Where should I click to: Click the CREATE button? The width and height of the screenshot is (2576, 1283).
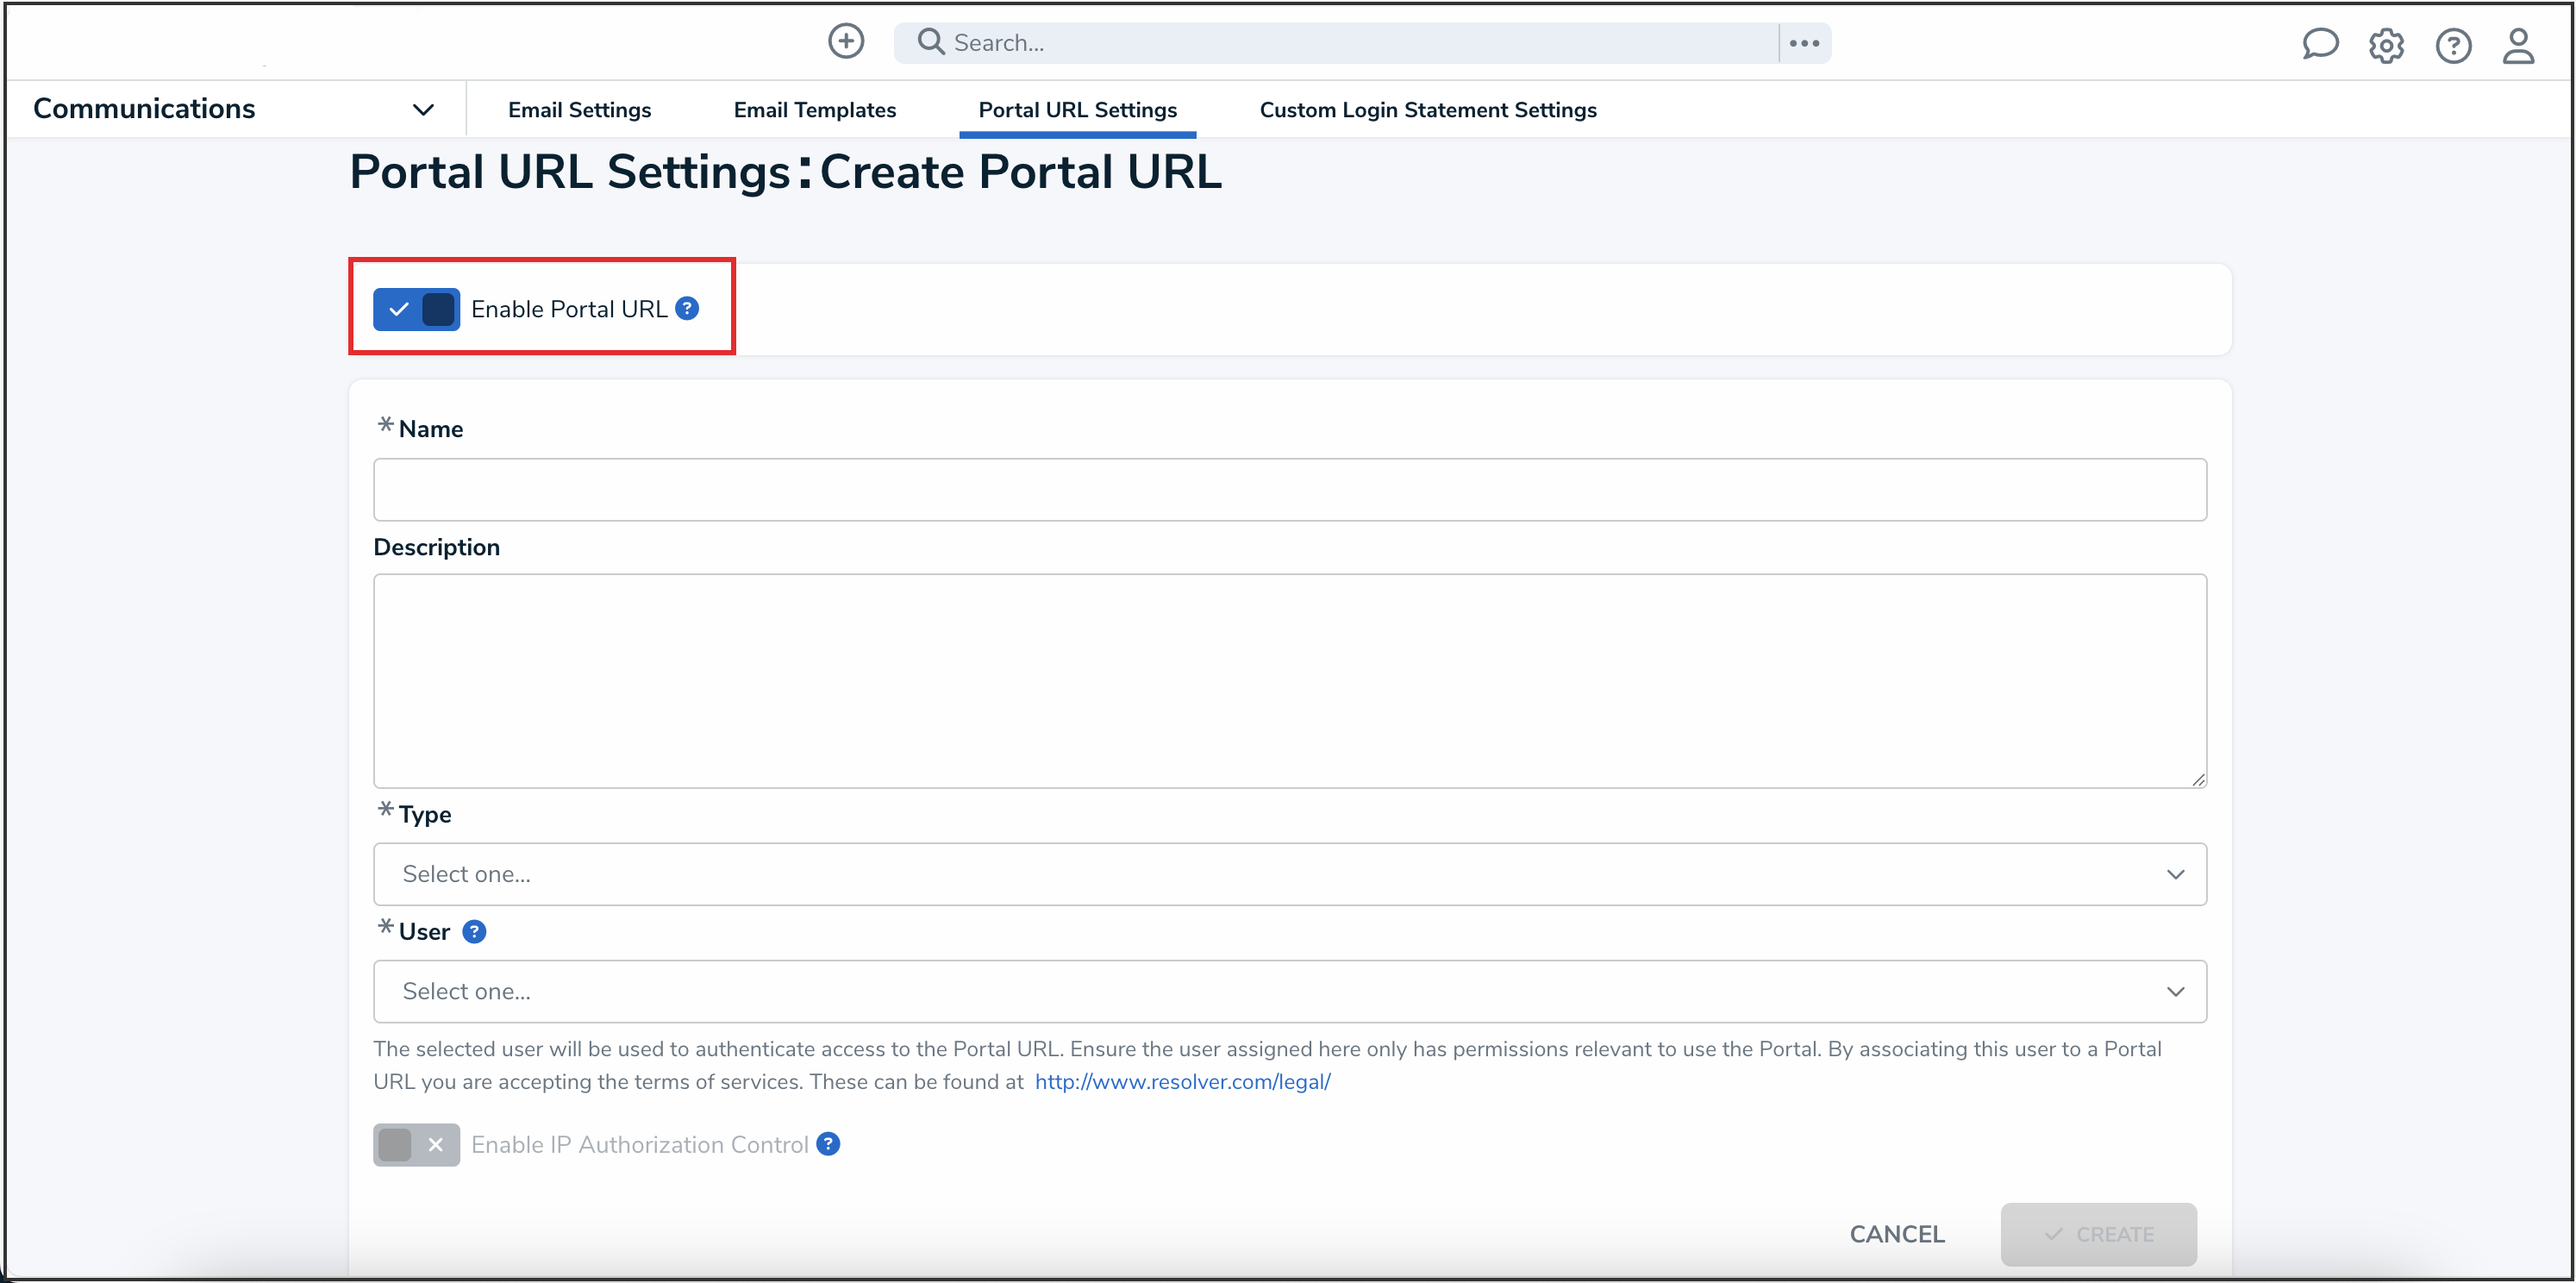[2099, 1234]
